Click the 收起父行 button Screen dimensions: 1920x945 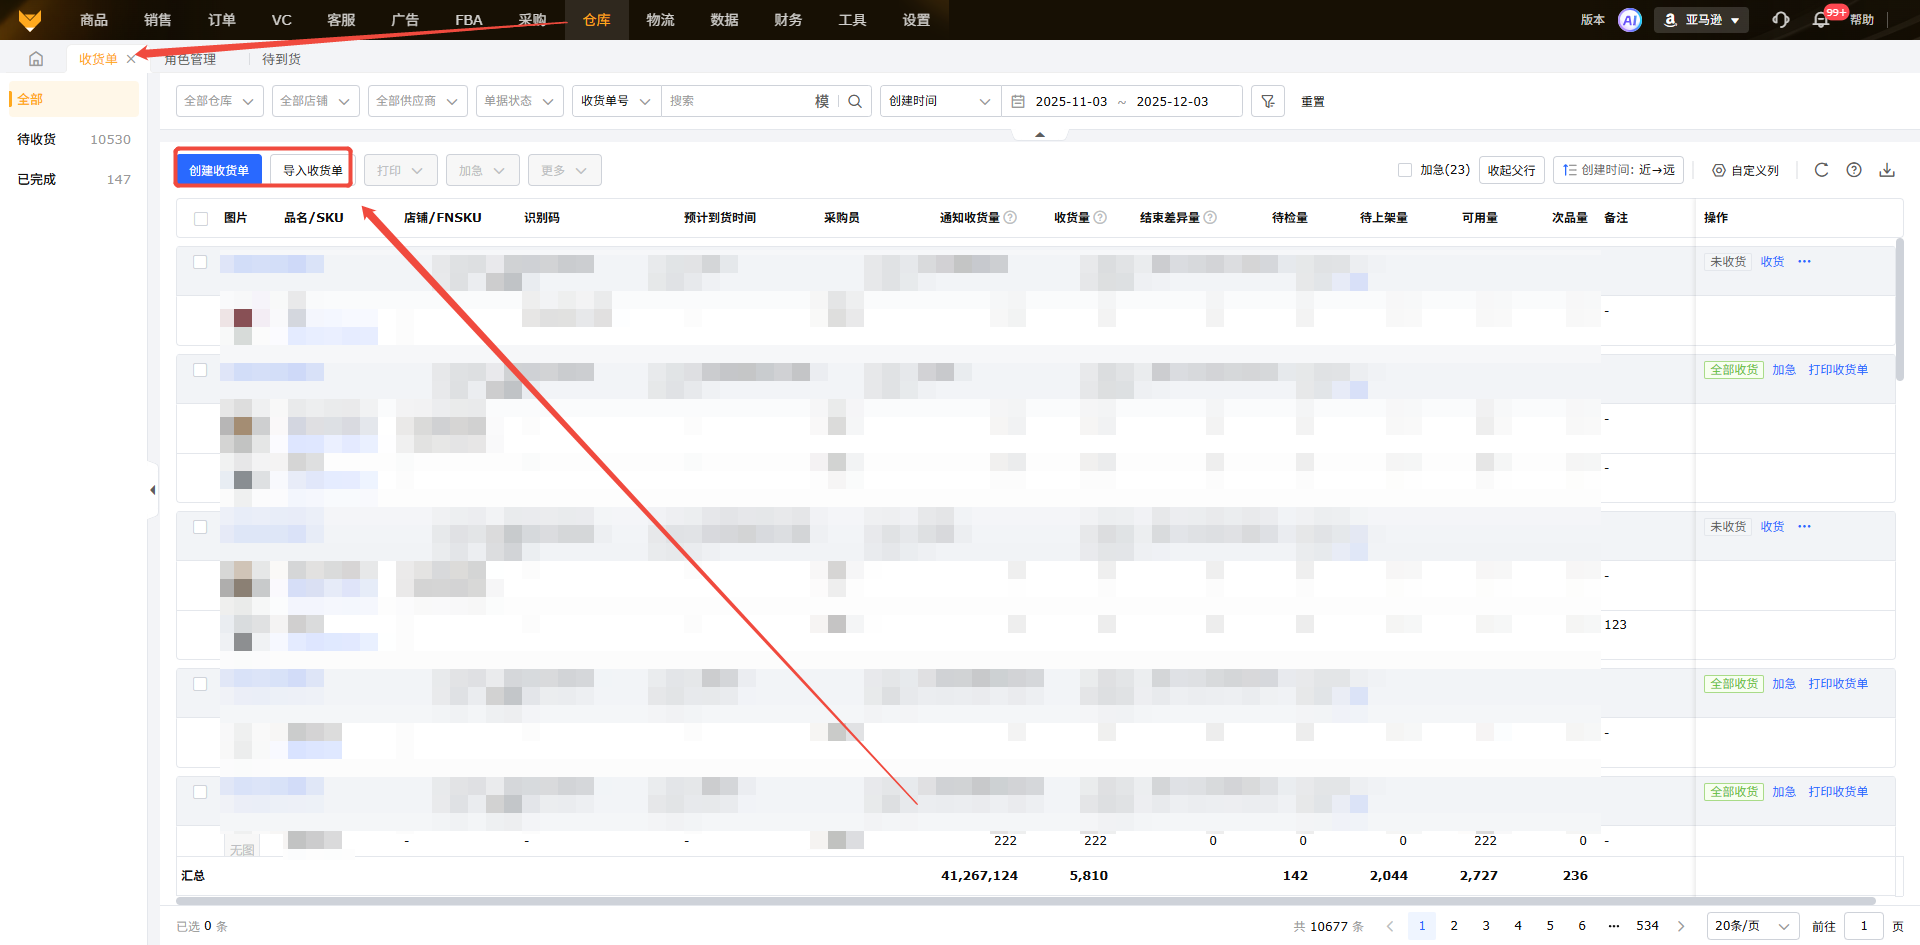(x=1511, y=170)
